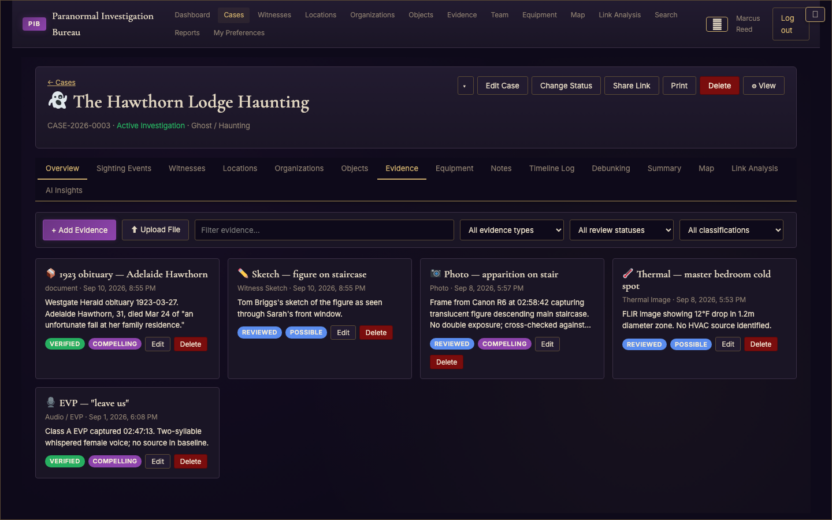832x520 pixels.
Task: Click the REVIEWED badge on the Thermal card
Action: click(x=644, y=344)
